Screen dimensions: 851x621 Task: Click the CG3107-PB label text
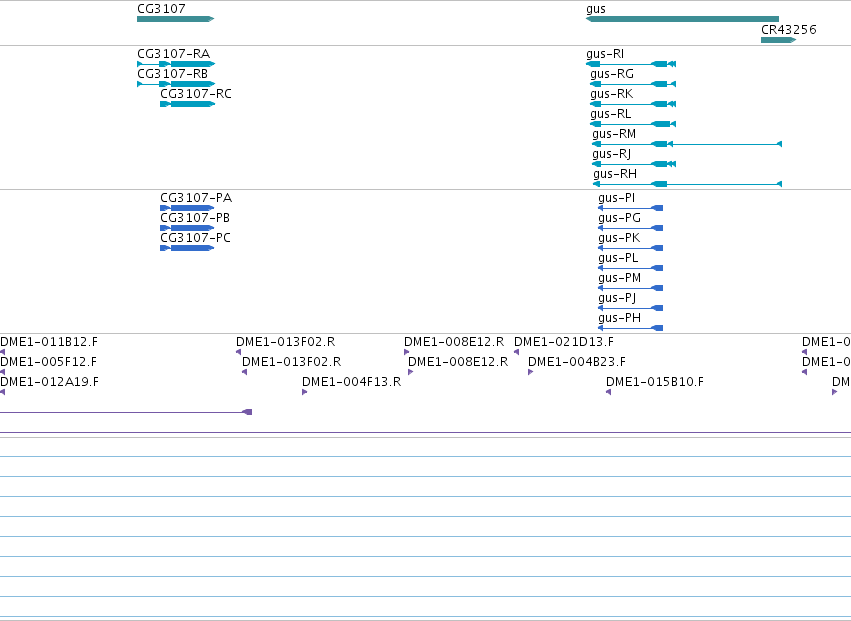click(195, 218)
